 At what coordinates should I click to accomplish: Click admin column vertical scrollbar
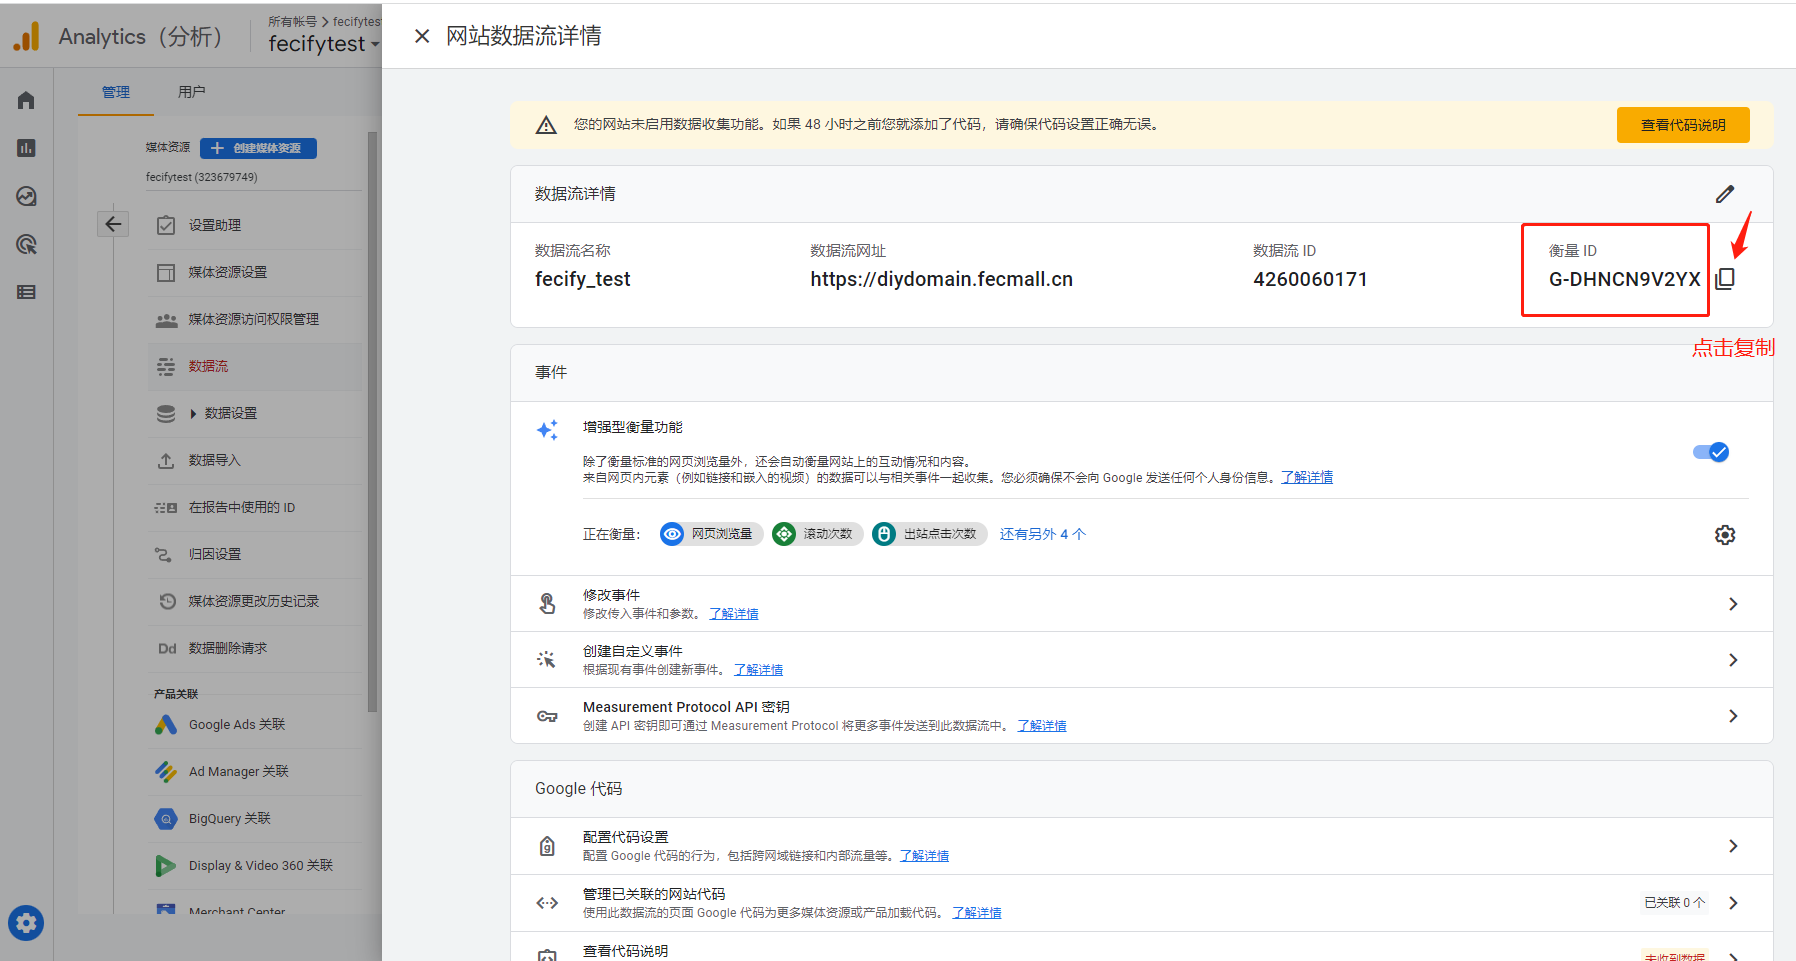[373, 420]
